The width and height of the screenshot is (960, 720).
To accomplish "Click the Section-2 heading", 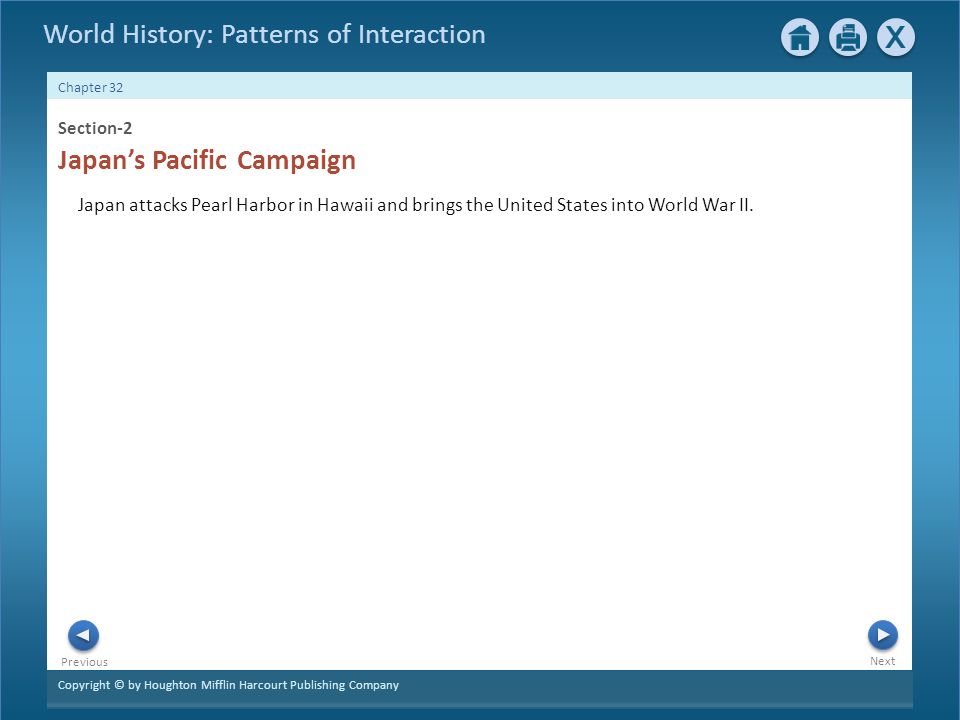I will [x=95, y=128].
